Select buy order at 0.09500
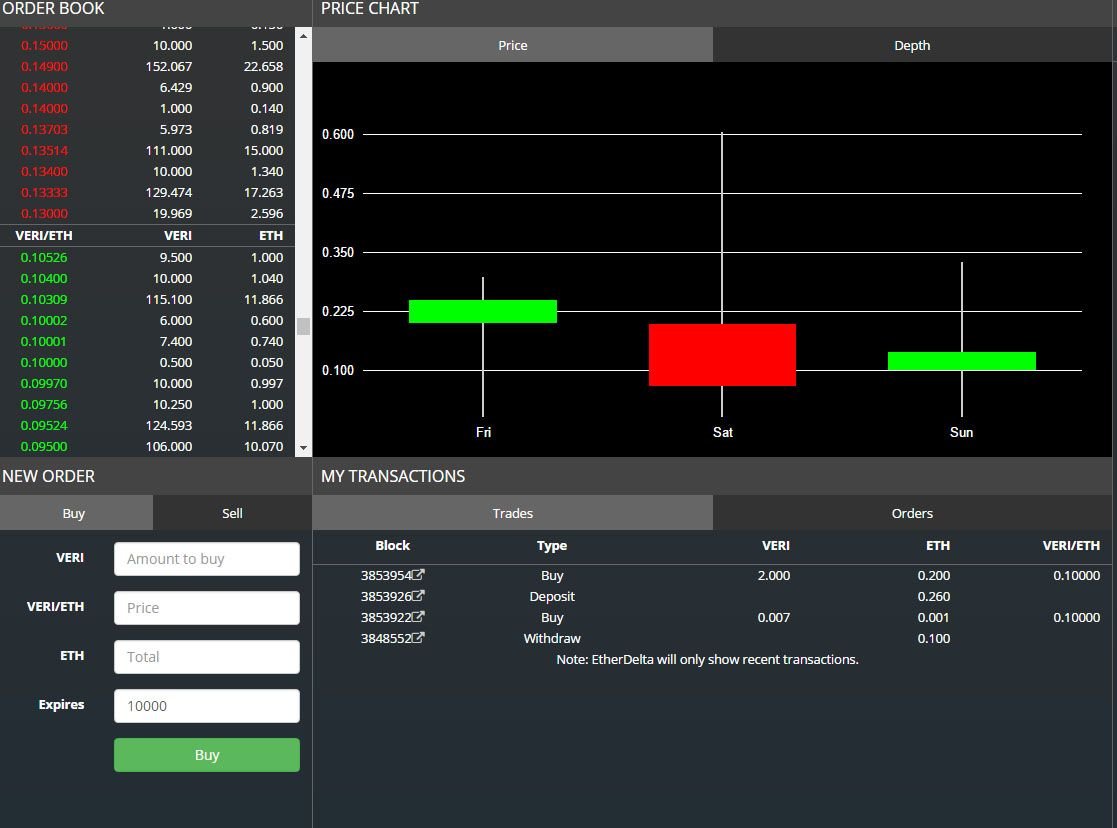 pos(148,446)
